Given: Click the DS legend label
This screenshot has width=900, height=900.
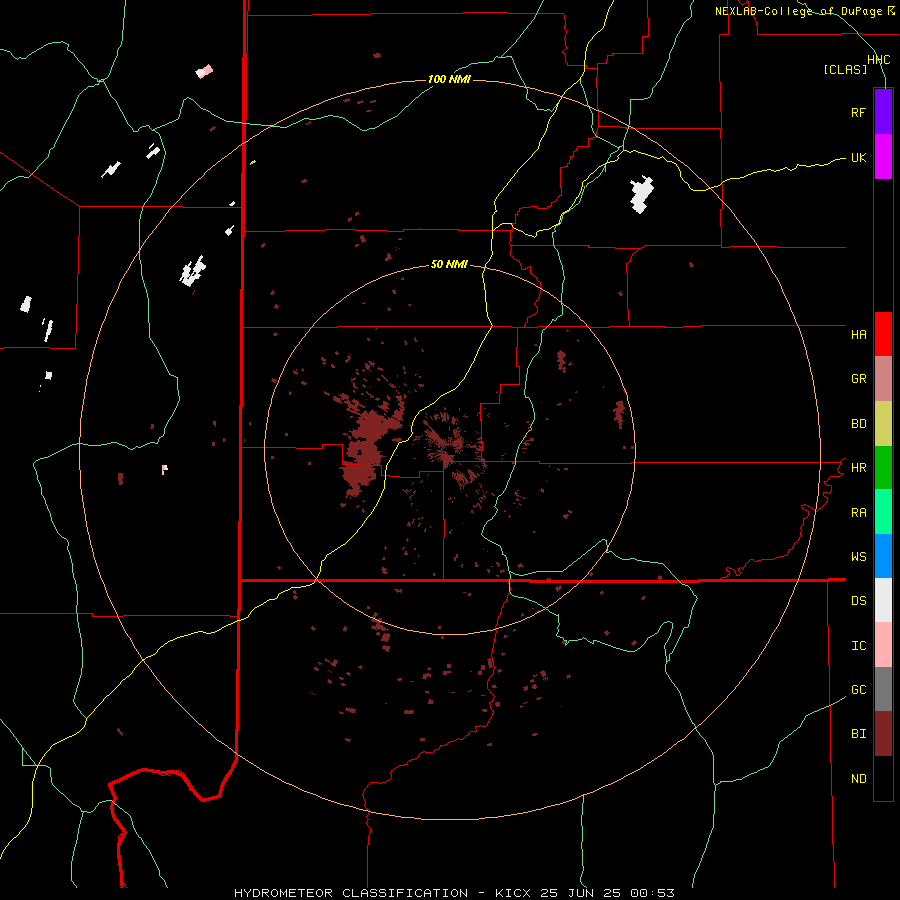Looking at the screenshot, I should coord(858,601).
